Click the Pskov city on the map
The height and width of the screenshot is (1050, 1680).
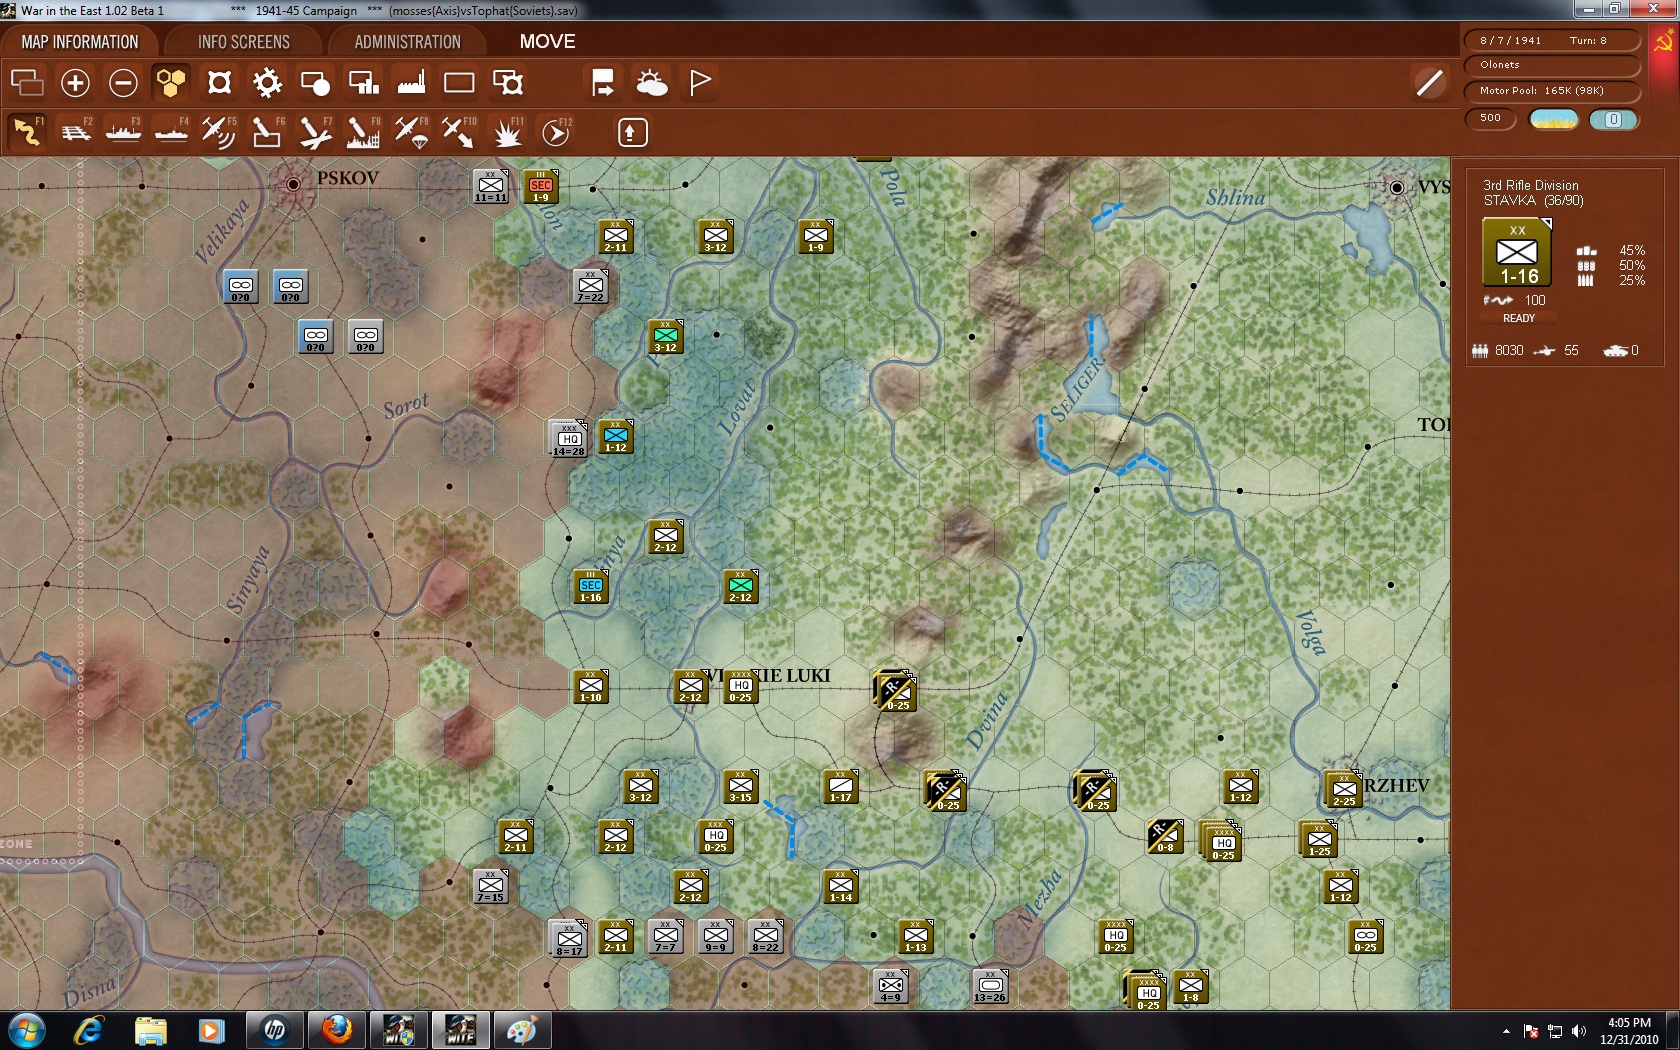[x=293, y=184]
